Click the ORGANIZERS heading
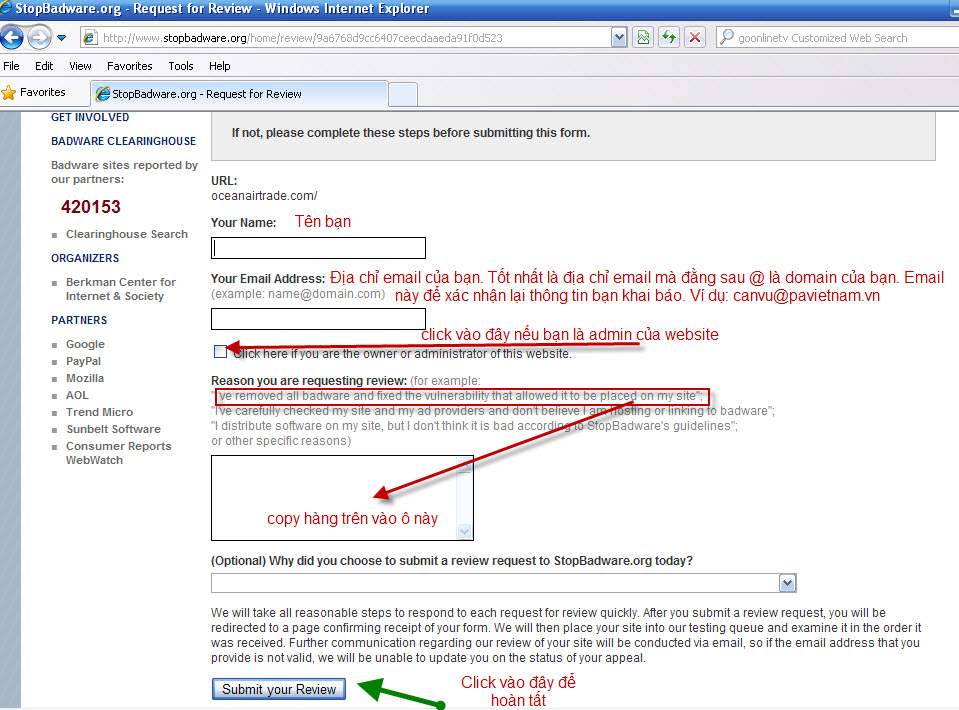The width and height of the screenshot is (959, 710). (85, 258)
